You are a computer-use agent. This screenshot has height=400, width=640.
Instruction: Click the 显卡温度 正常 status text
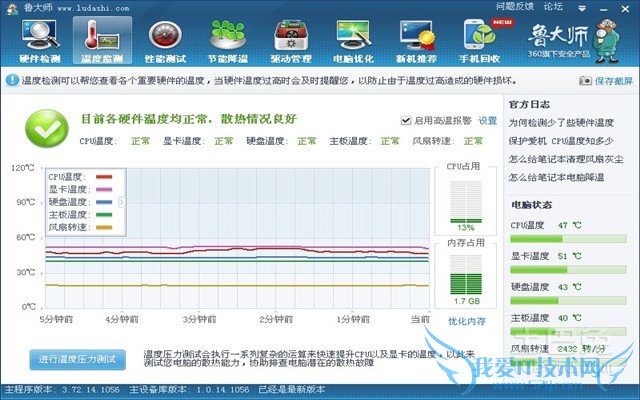click(x=224, y=141)
